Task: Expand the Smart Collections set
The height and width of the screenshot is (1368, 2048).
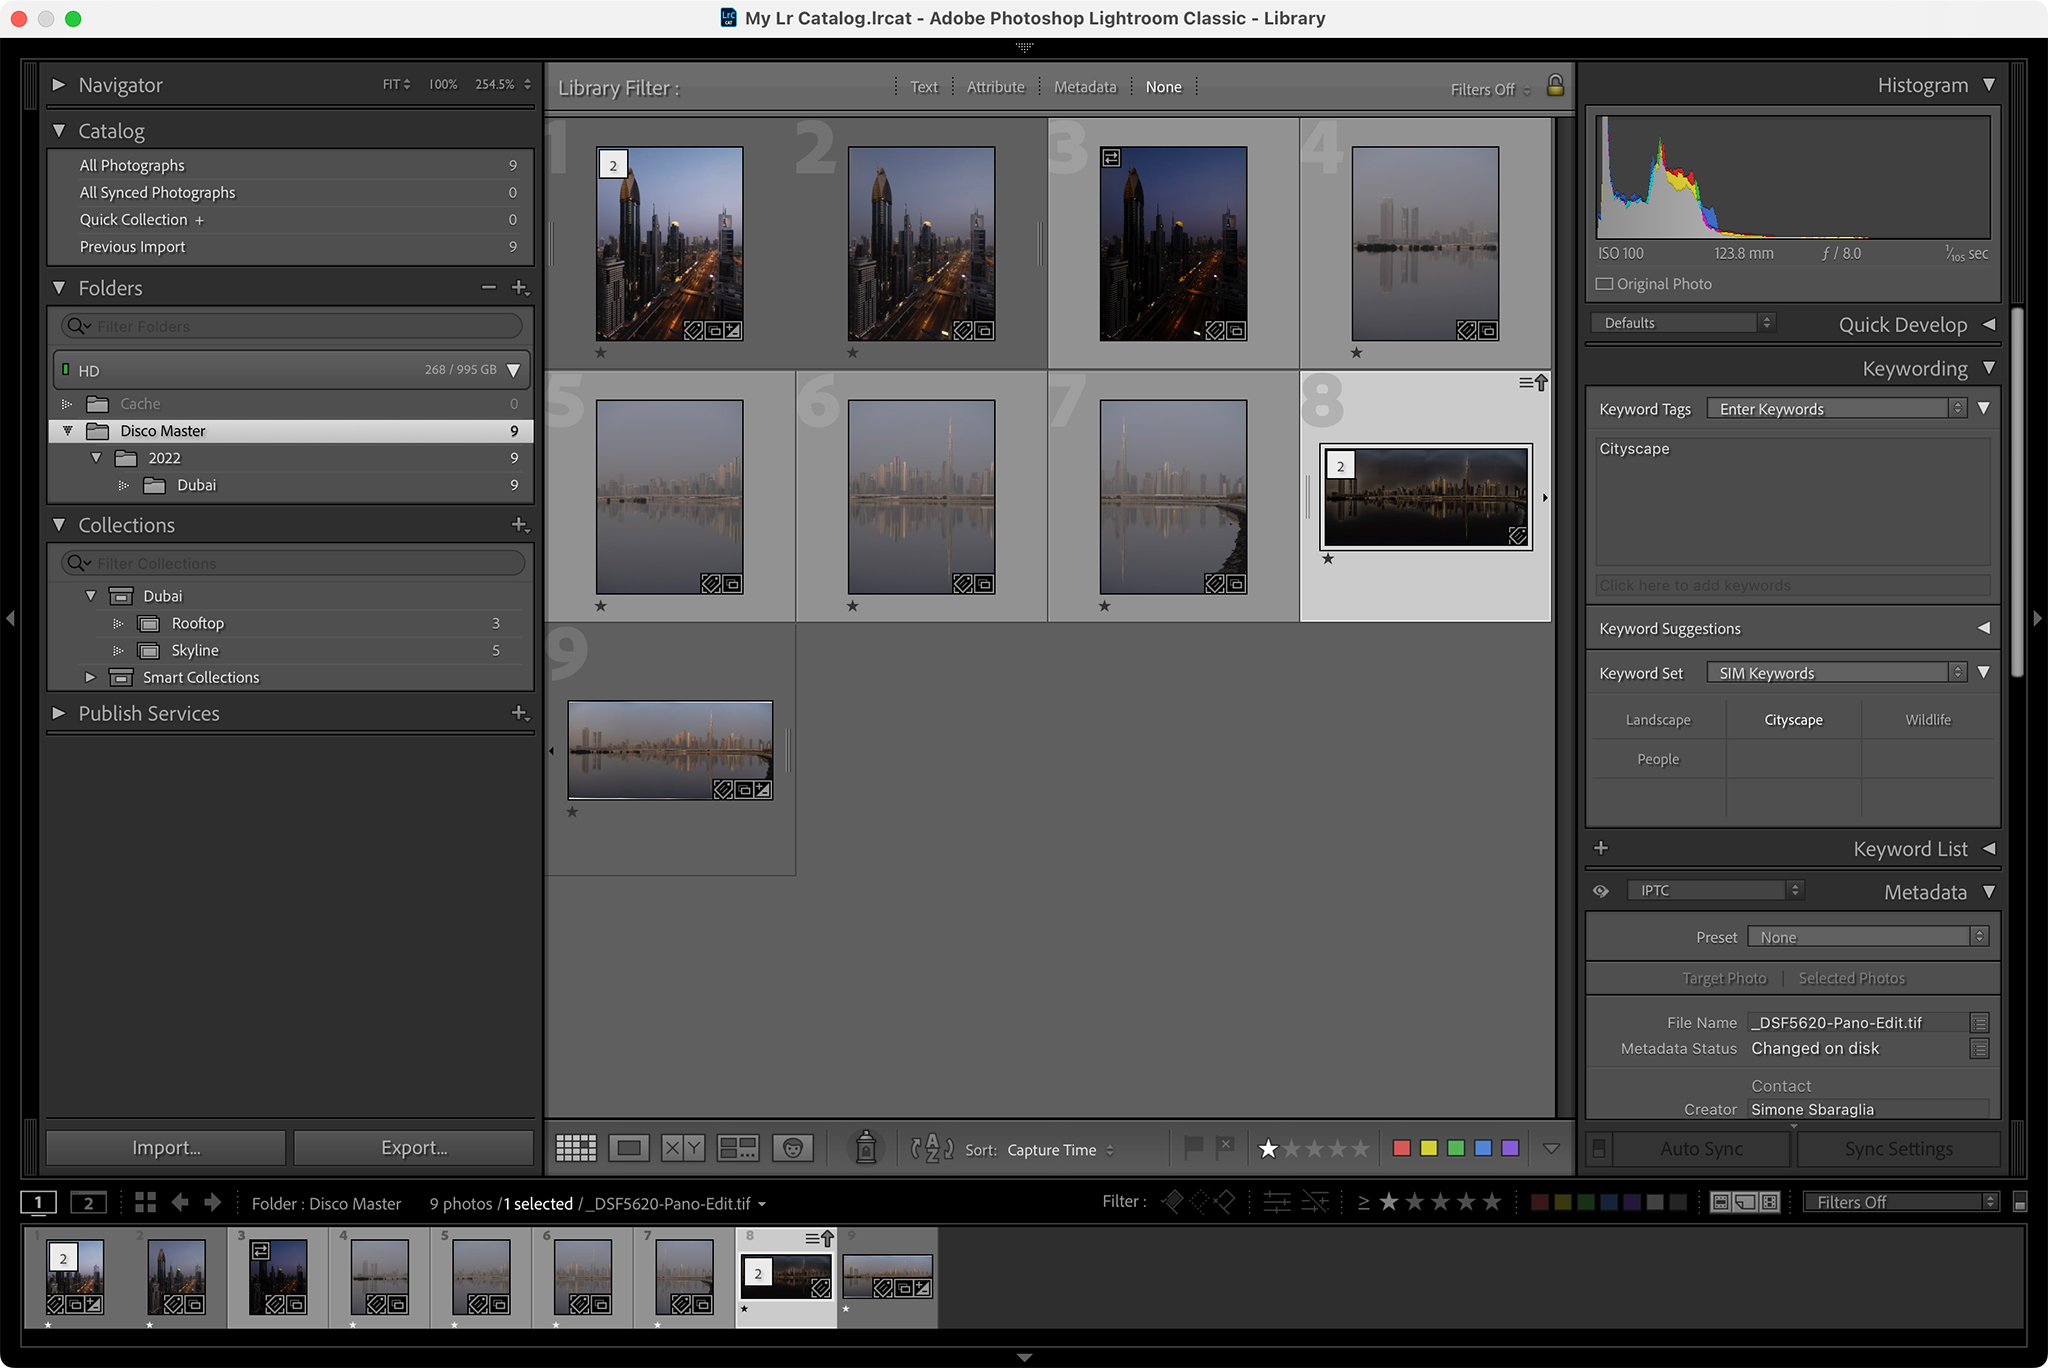Action: coord(90,677)
